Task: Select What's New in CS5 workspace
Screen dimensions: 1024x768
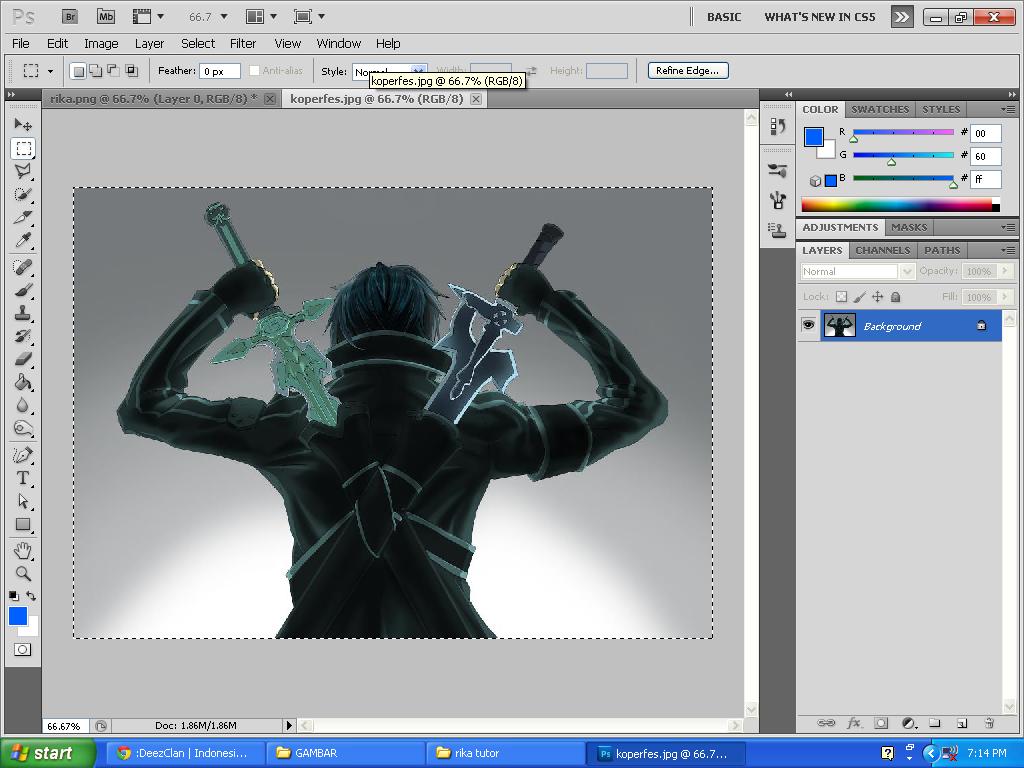Action: 820,17
